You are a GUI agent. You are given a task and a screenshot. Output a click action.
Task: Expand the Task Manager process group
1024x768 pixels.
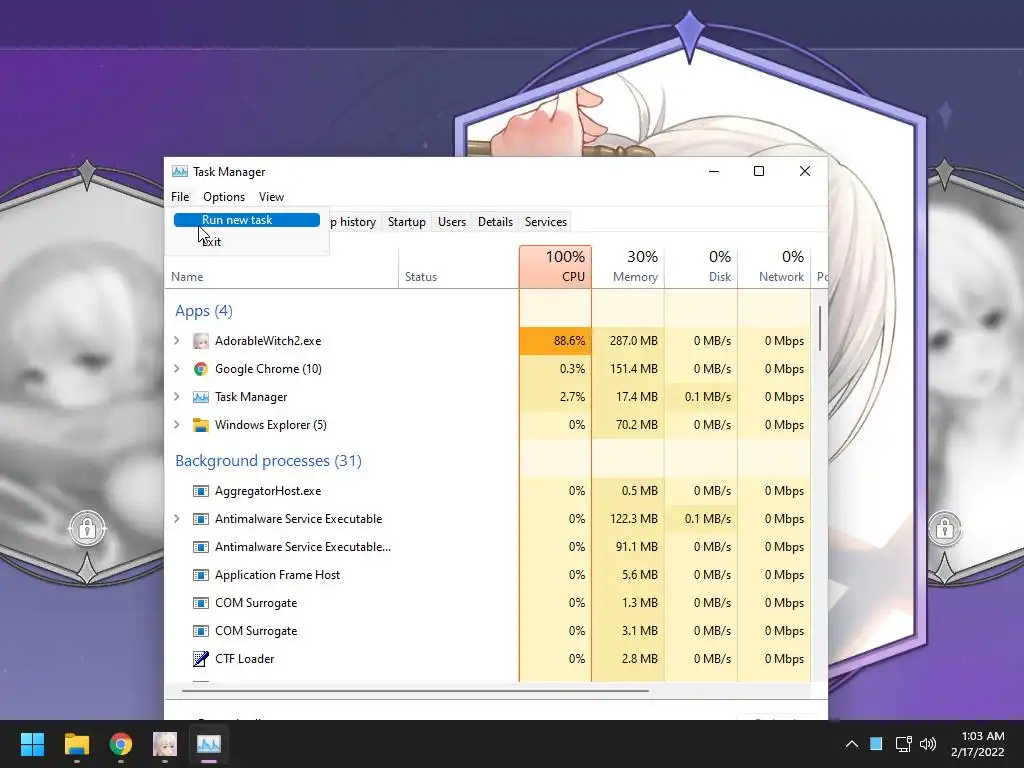[x=176, y=397]
